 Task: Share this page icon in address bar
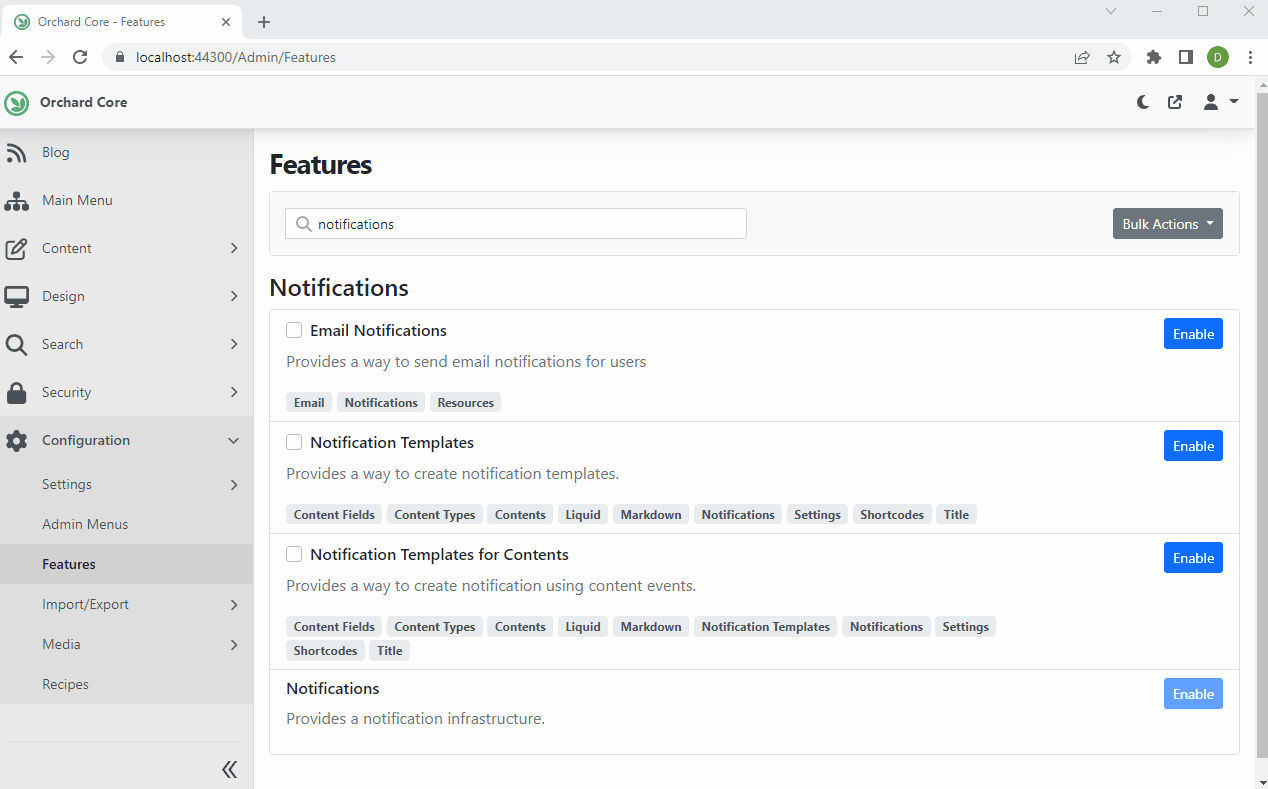tap(1082, 57)
